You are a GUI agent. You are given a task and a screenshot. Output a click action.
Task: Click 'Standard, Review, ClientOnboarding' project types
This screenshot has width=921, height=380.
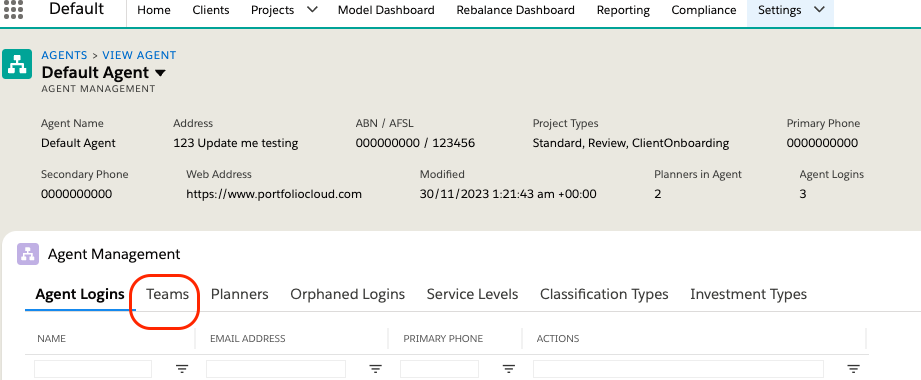point(631,143)
